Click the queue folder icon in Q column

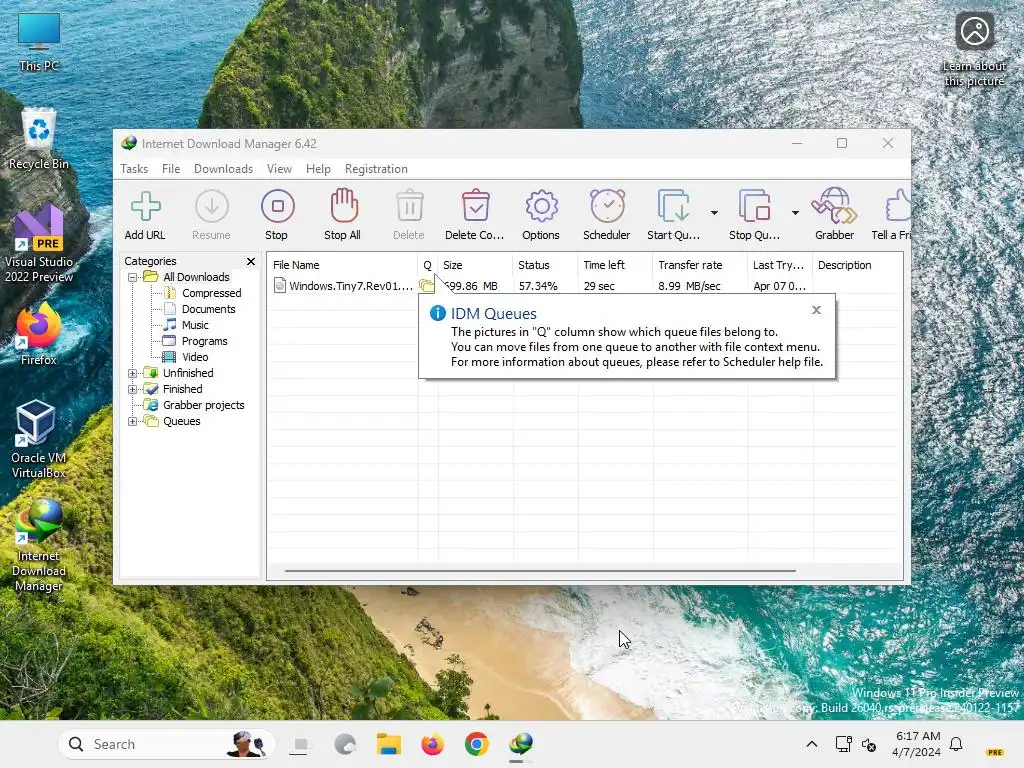(426, 286)
